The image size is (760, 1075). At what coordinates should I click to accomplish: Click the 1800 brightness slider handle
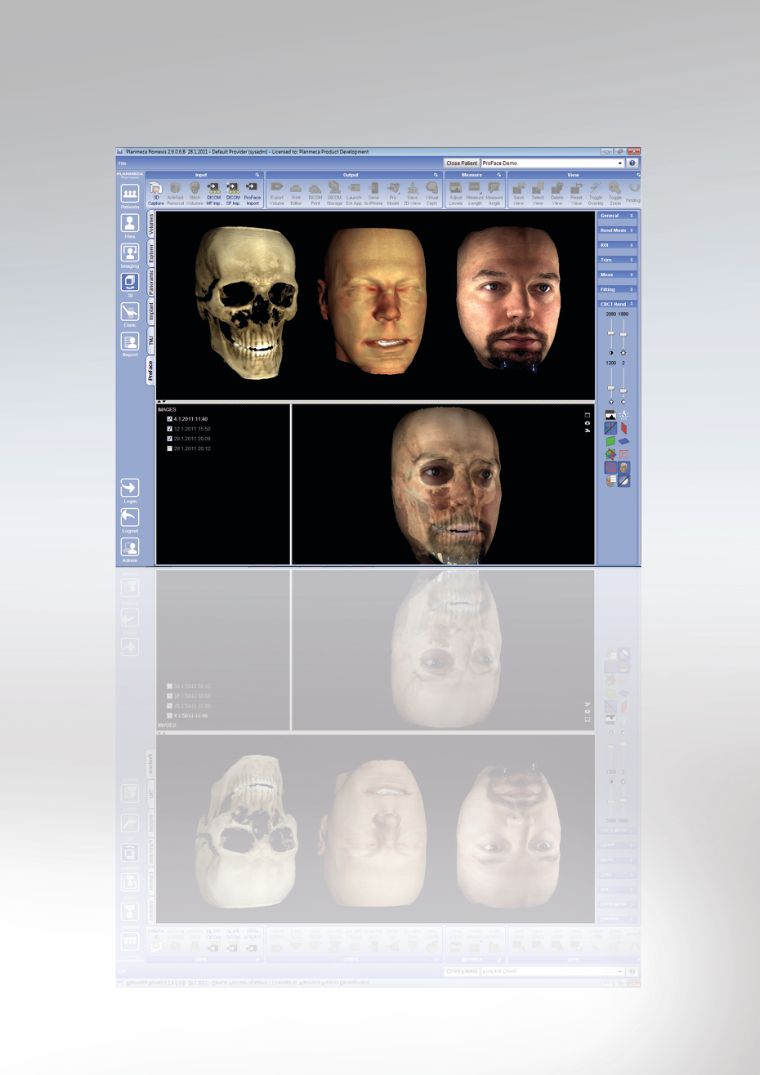tap(623, 334)
